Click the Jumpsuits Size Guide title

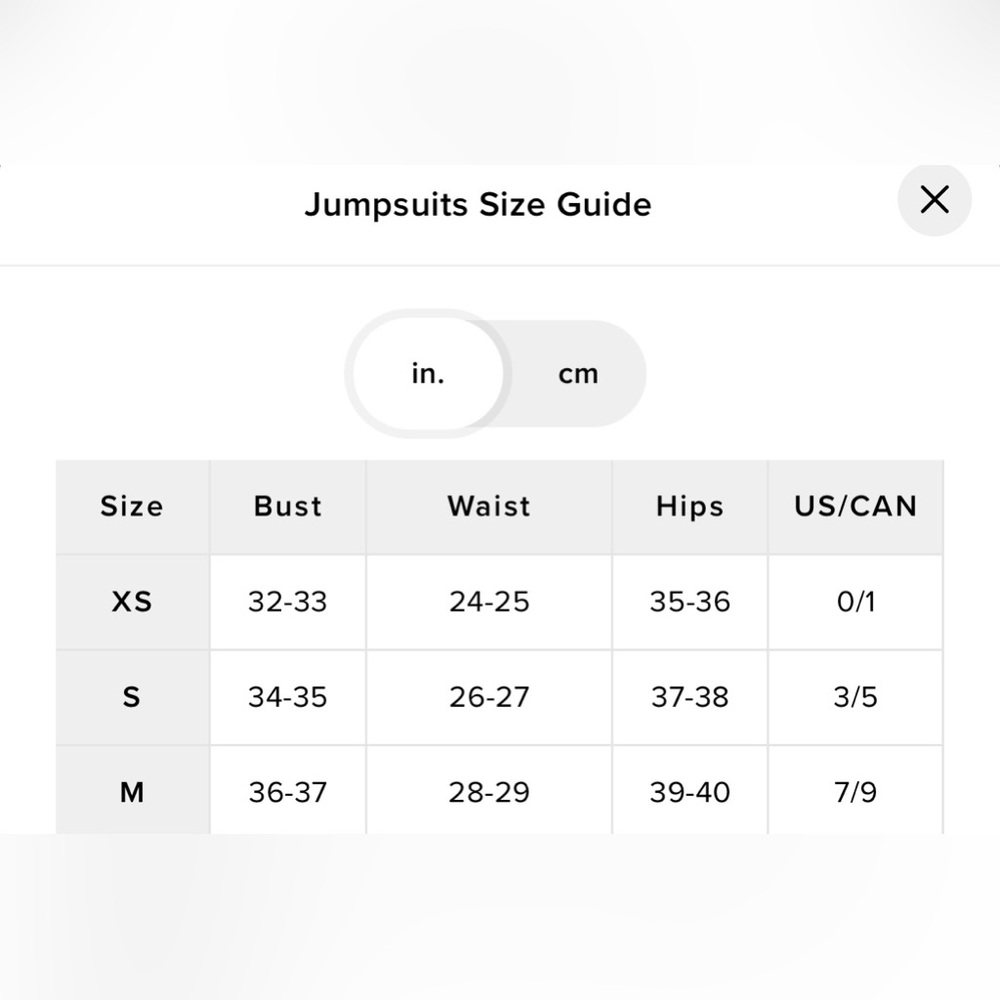coord(478,205)
